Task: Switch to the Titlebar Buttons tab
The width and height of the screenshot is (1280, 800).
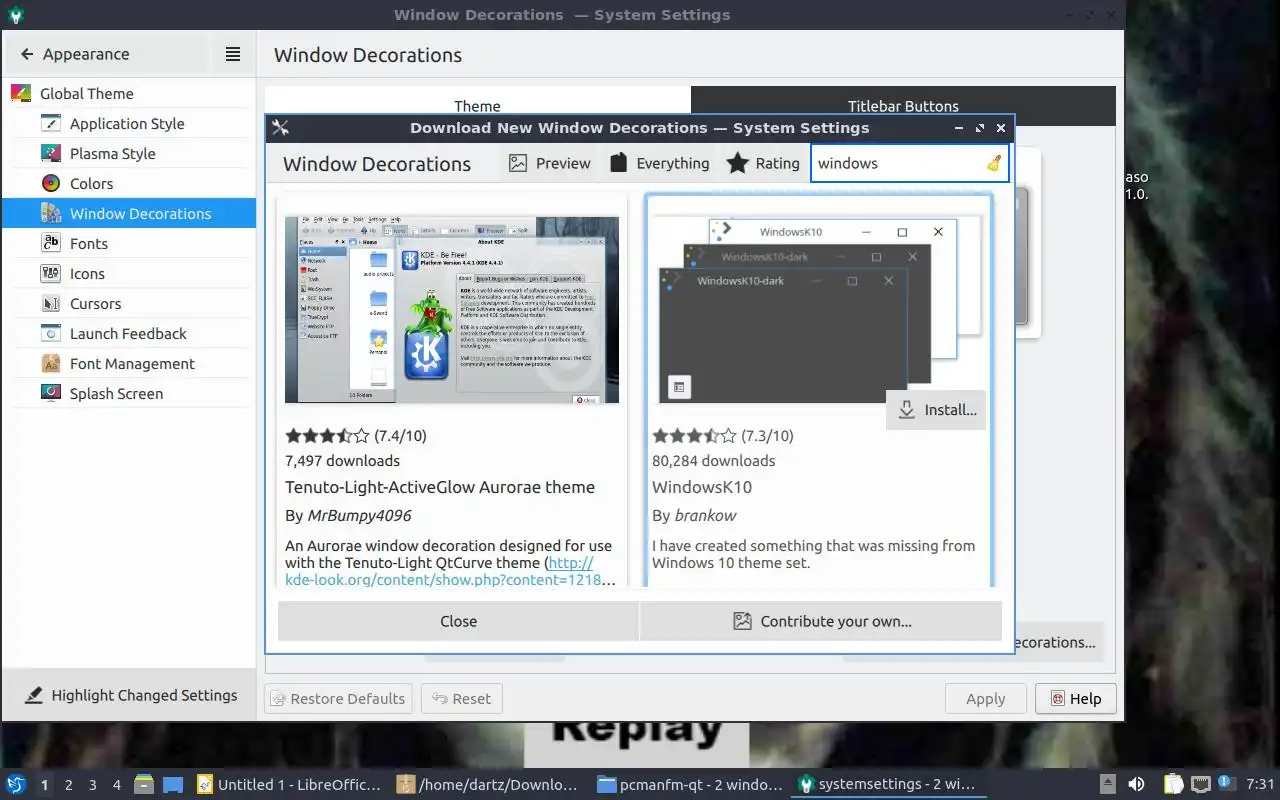Action: point(903,106)
